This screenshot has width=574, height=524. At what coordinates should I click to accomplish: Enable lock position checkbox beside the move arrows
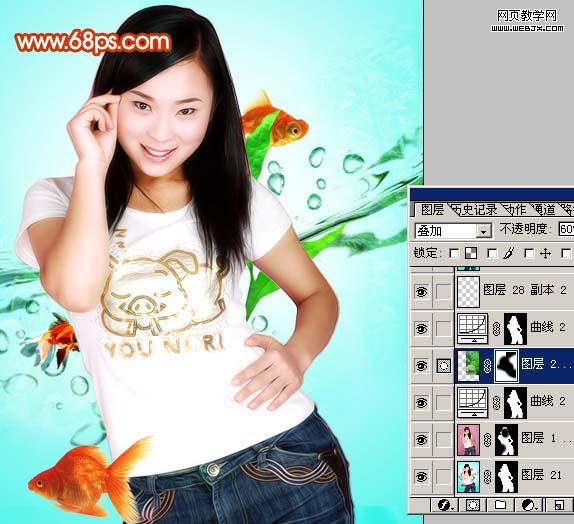(x=529, y=253)
